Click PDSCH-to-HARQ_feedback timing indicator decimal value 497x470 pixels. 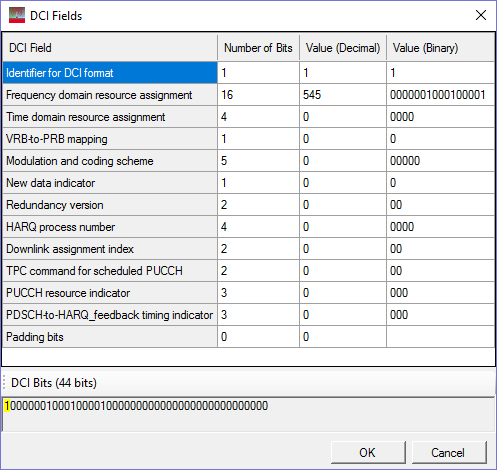pos(343,315)
